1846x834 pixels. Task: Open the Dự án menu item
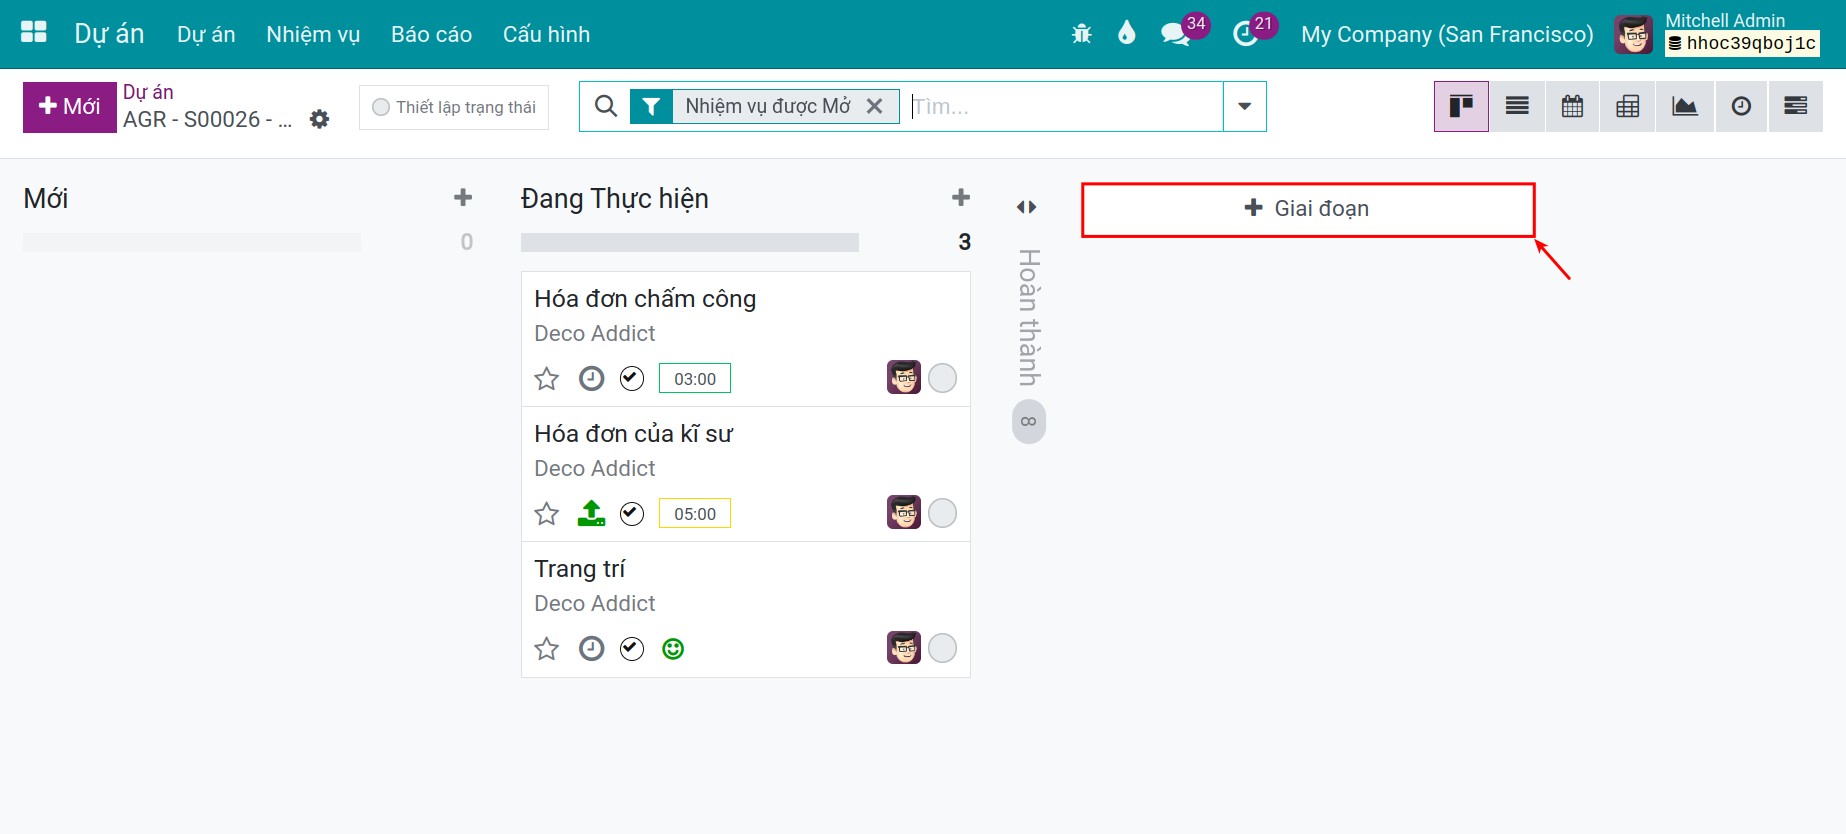click(x=206, y=34)
